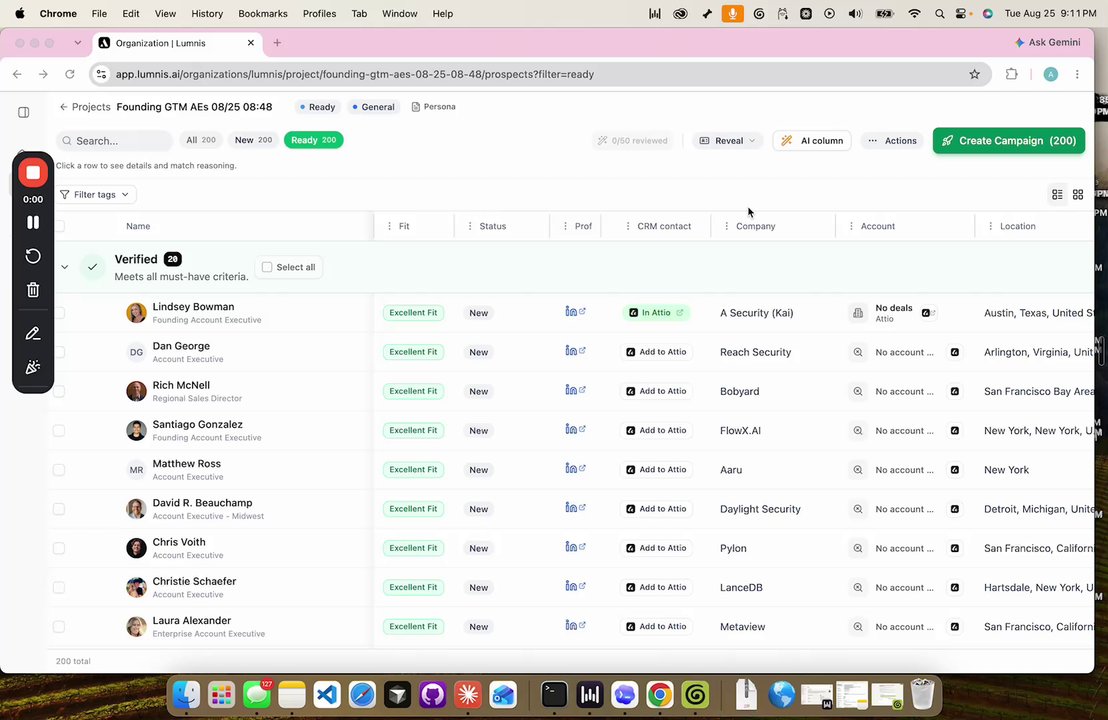
Task: Tick Christie Schaefer row checkbox
Action: point(59,587)
